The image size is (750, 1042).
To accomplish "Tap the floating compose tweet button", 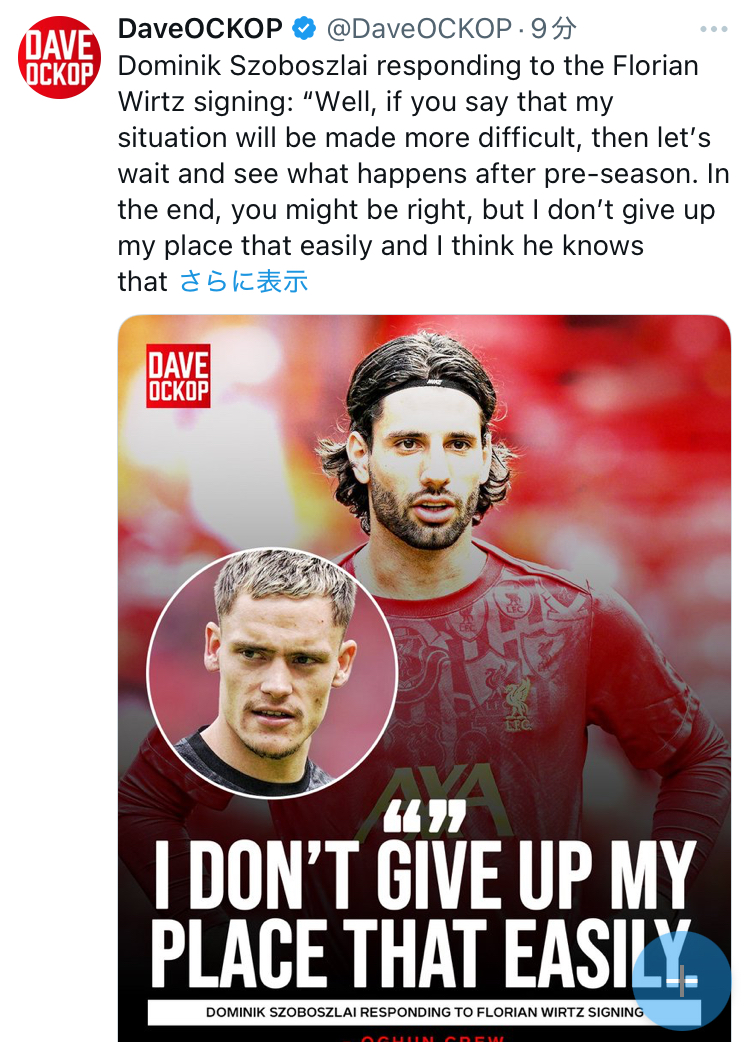I will (x=682, y=981).
